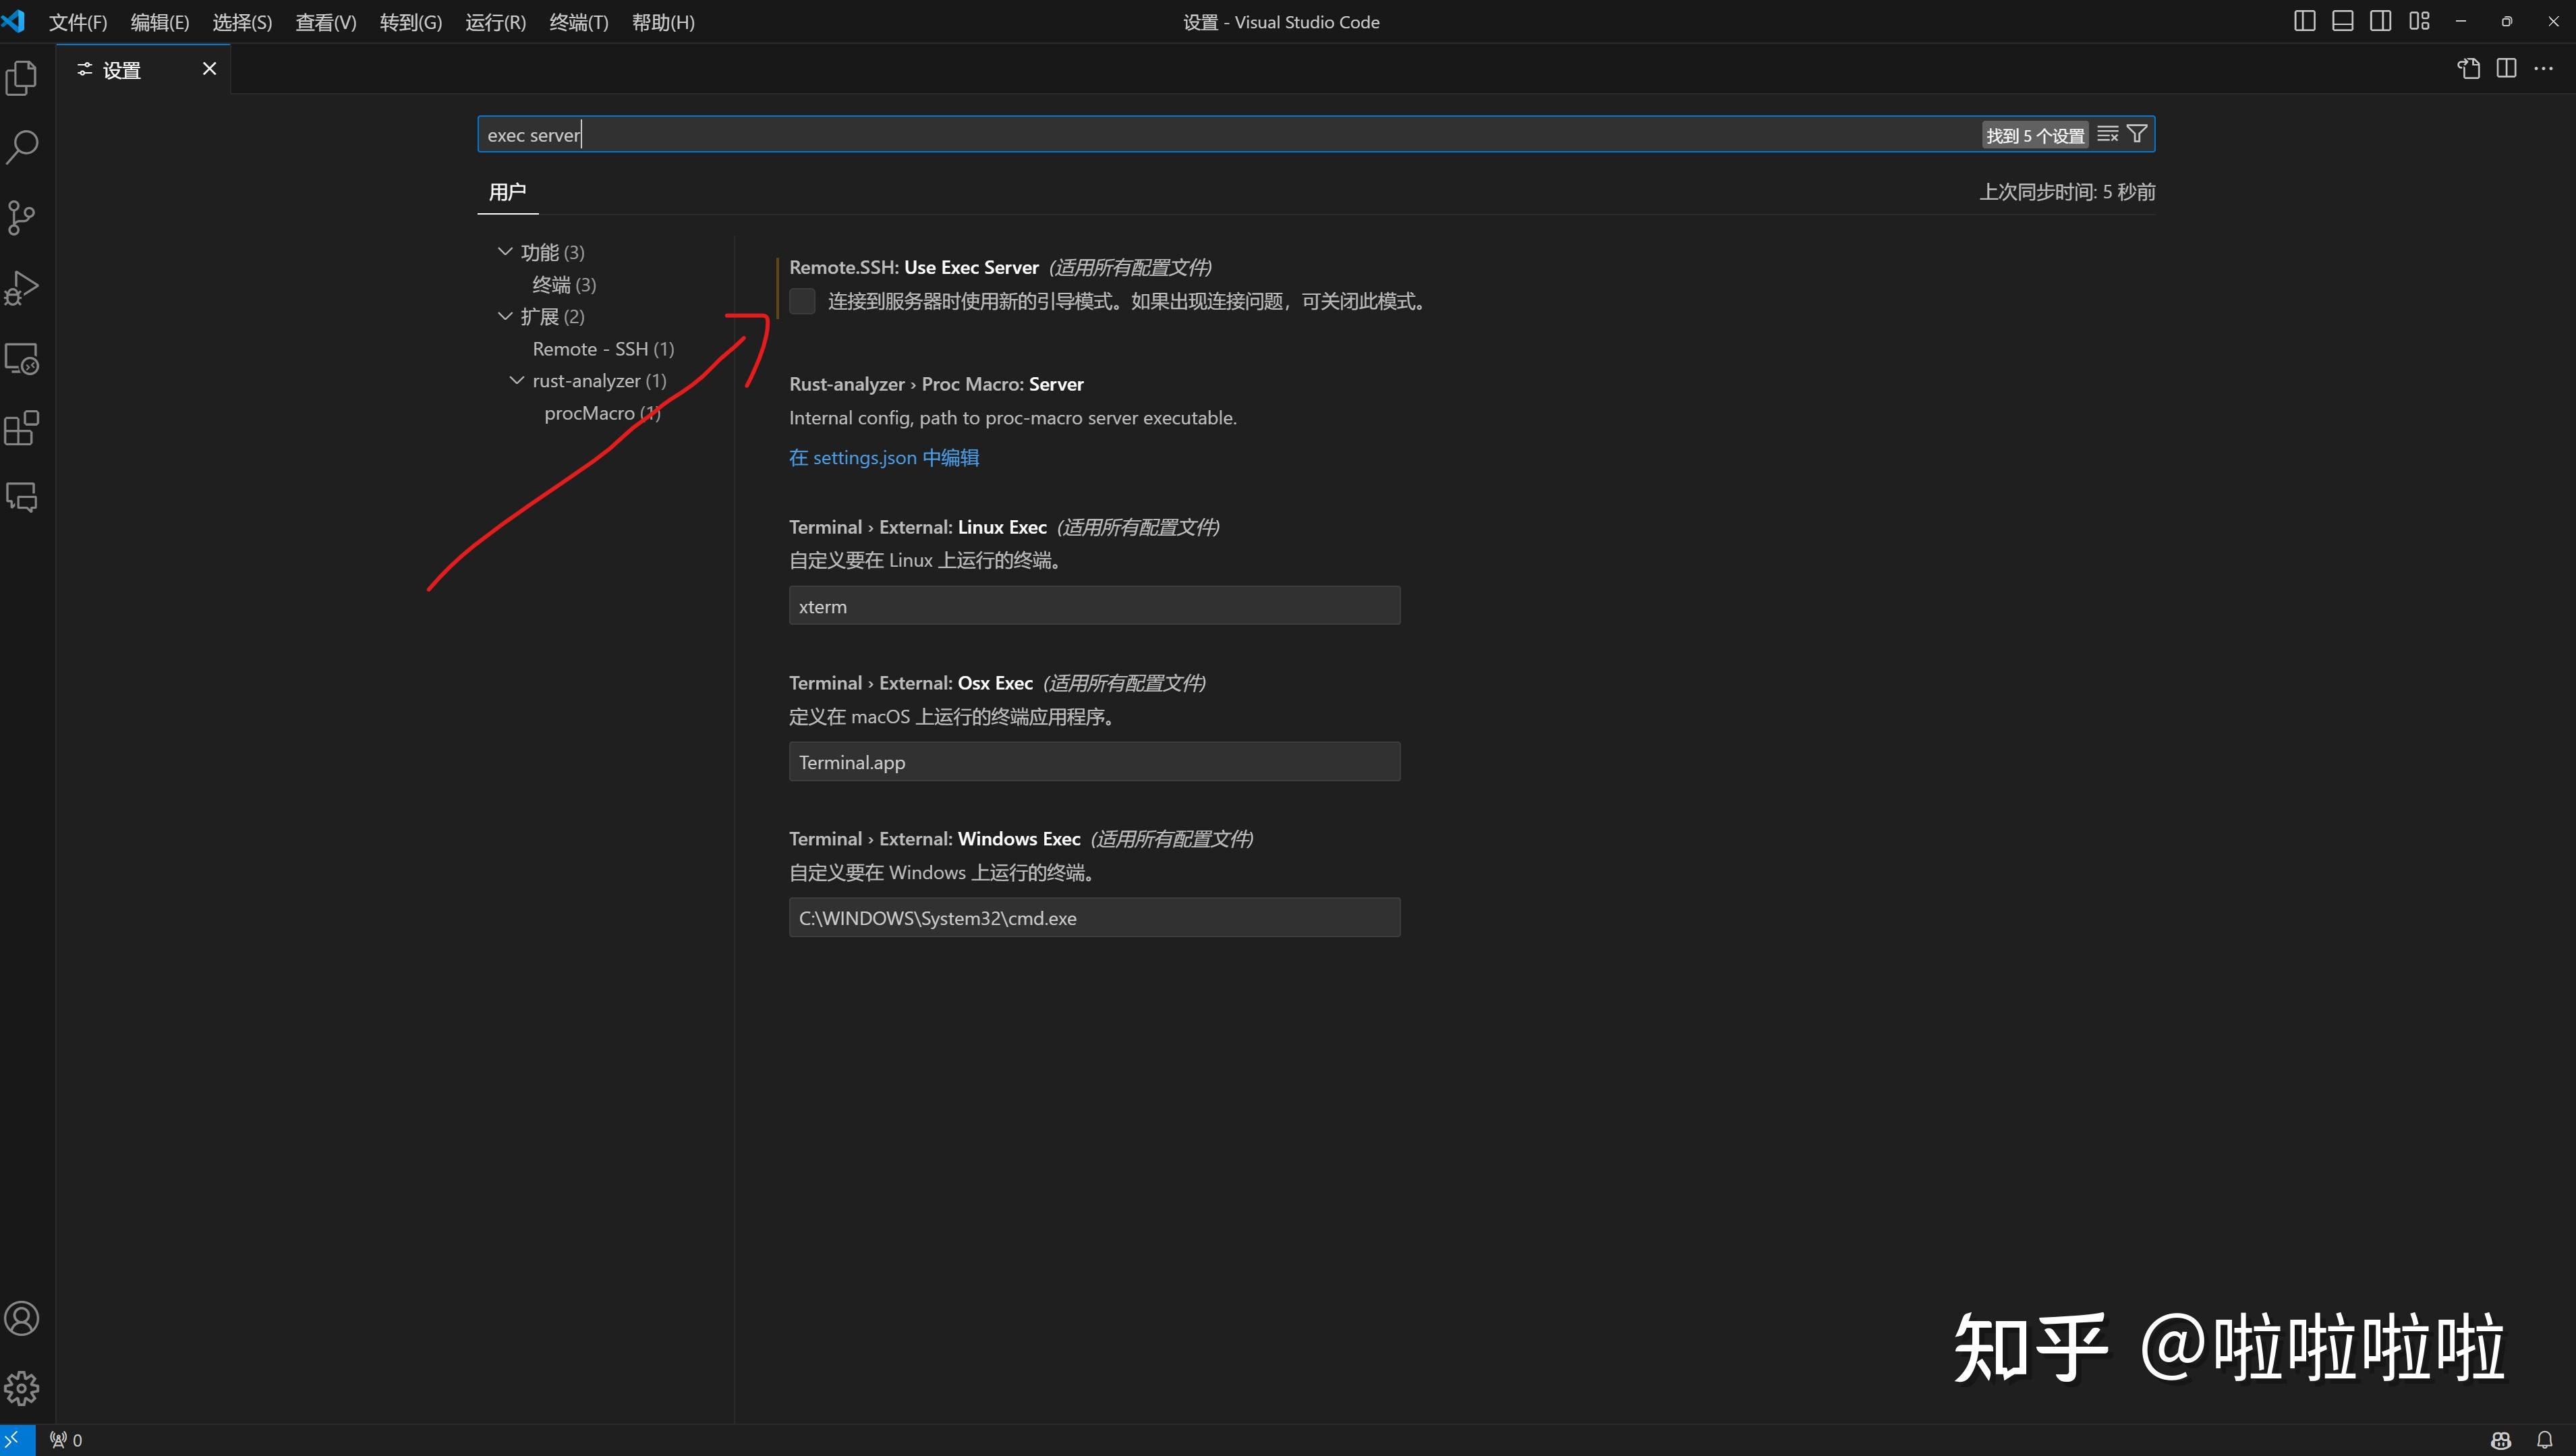Enable Remote.SSH: Use Exec Server checkbox
This screenshot has height=1456, width=2576.
click(x=802, y=300)
